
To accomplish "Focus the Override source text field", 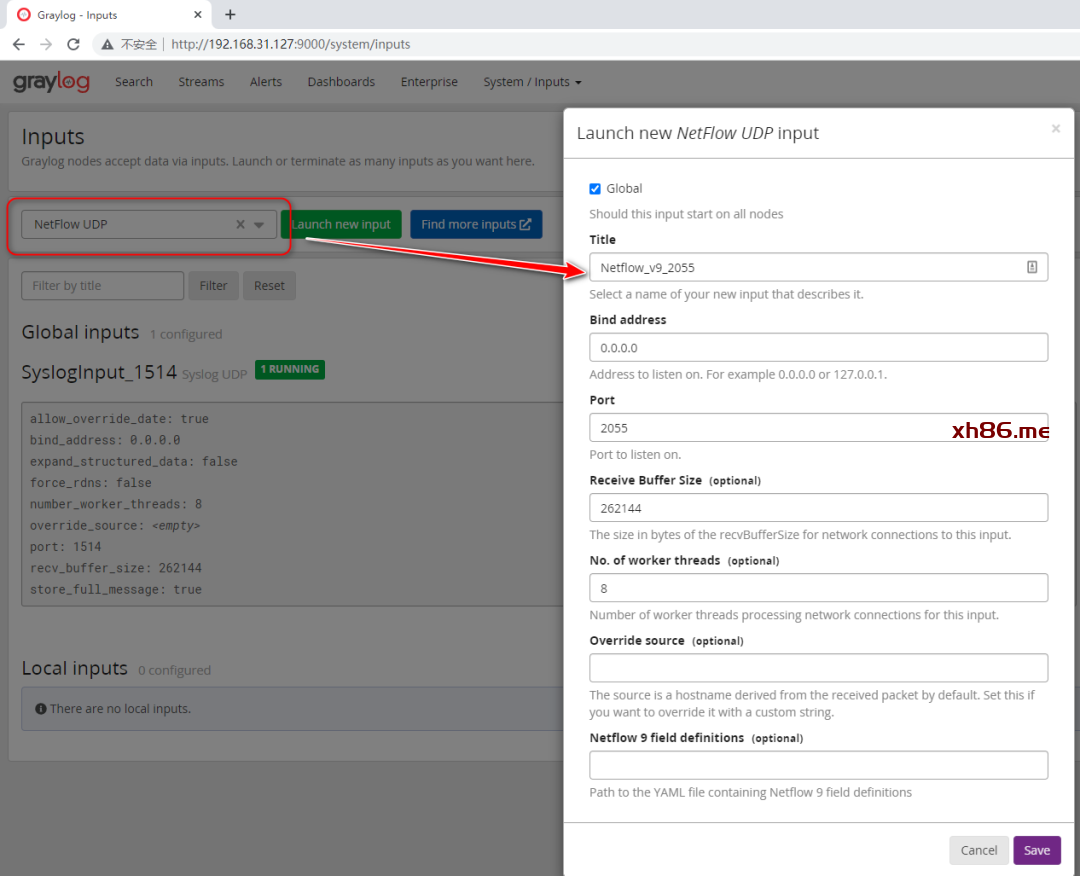I will click(x=818, y=668).
